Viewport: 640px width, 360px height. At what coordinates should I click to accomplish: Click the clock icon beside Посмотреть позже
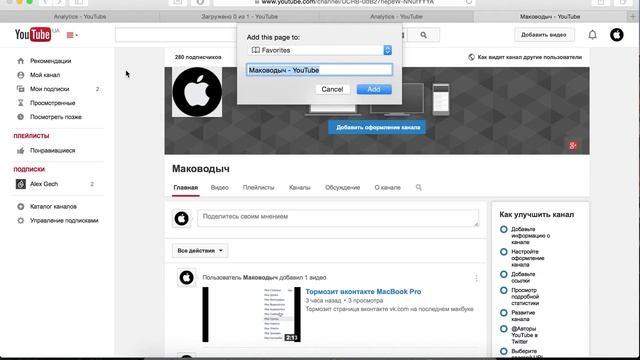(x=21, y=117)
